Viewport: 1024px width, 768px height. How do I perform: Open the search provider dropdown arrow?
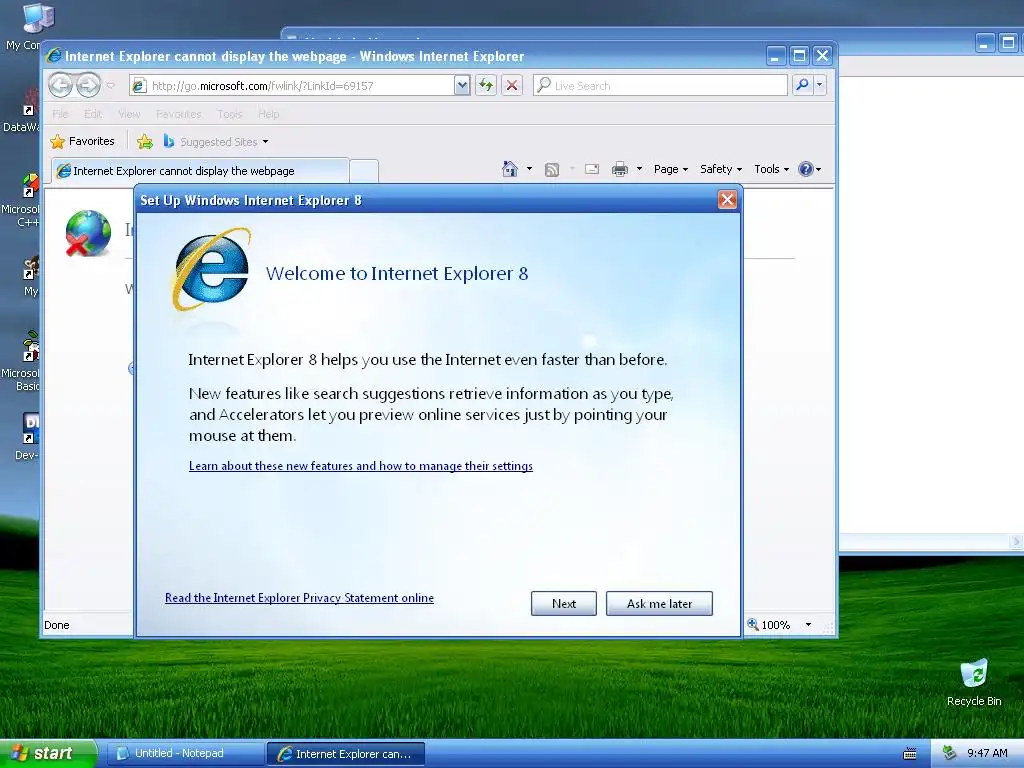[x=820, y=85]
